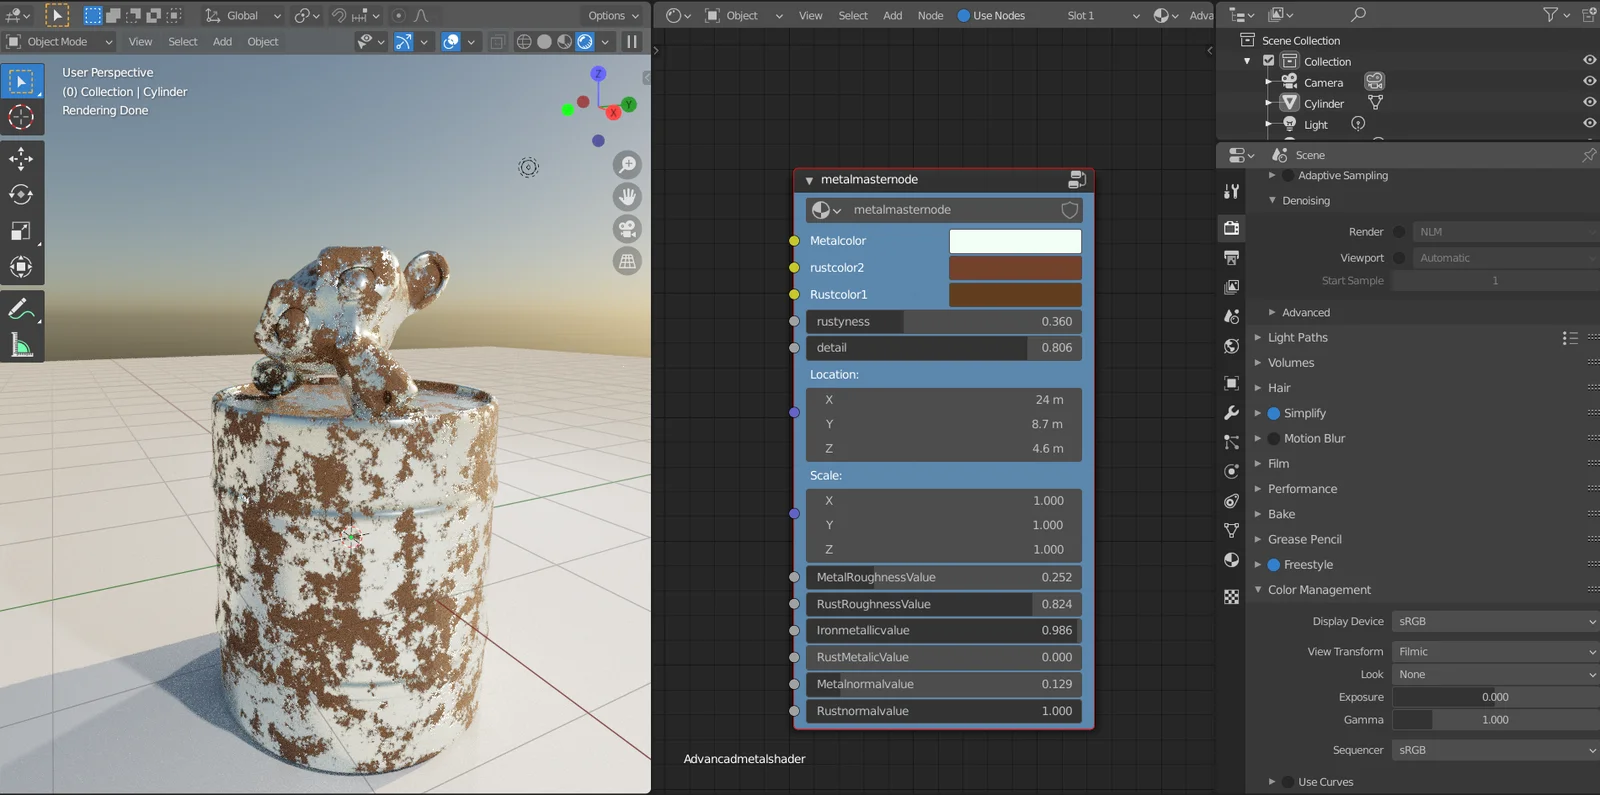Image resolution: width=1600 pixels, height=795 pixels.
Task: Open the node editor Add menu
Action: tap(893, 16)
